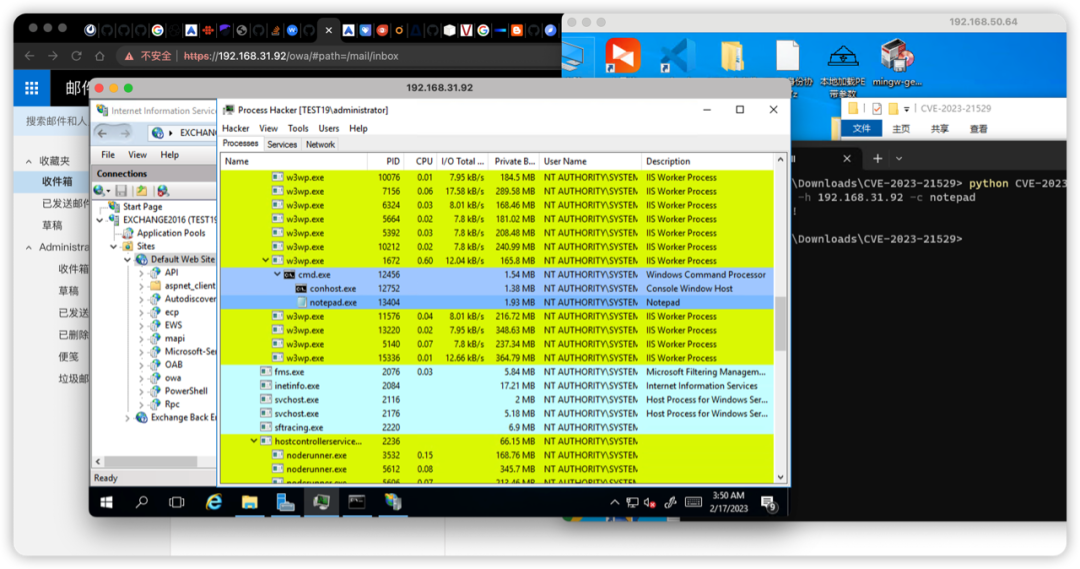Click IIS back navigation arrow
Viewport: 1080px width, 569px height.
103,133
